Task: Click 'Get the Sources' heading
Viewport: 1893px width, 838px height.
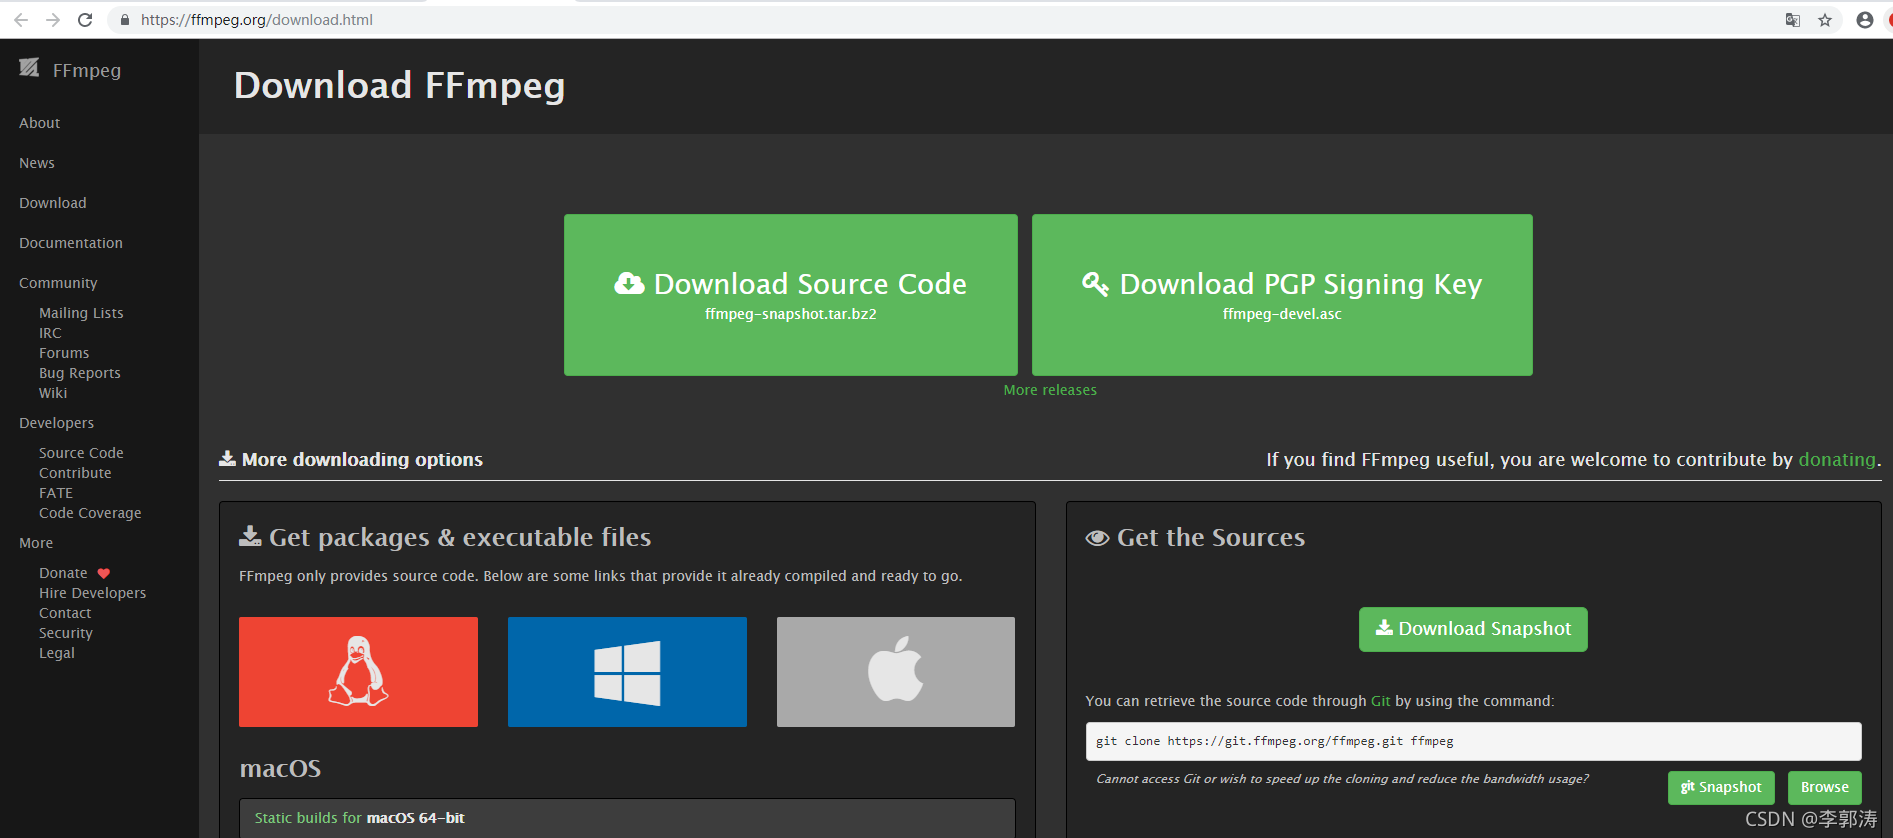Action: 1195,538
